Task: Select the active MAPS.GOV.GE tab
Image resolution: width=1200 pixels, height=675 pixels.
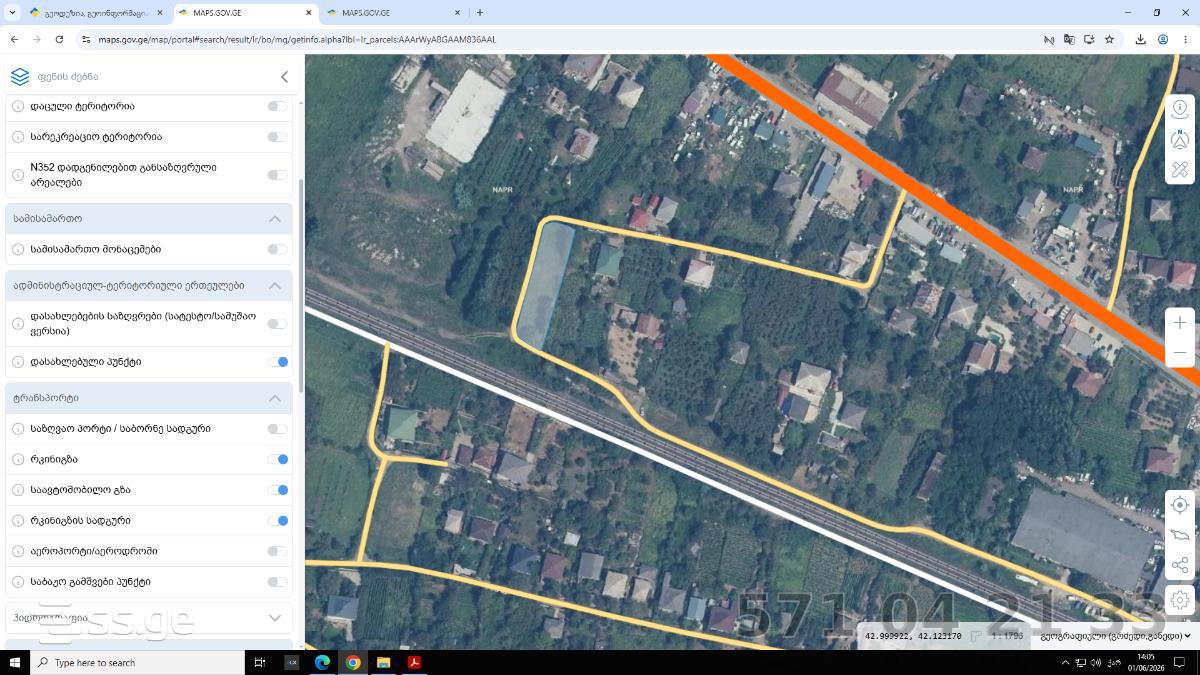Action: point(245,13)
